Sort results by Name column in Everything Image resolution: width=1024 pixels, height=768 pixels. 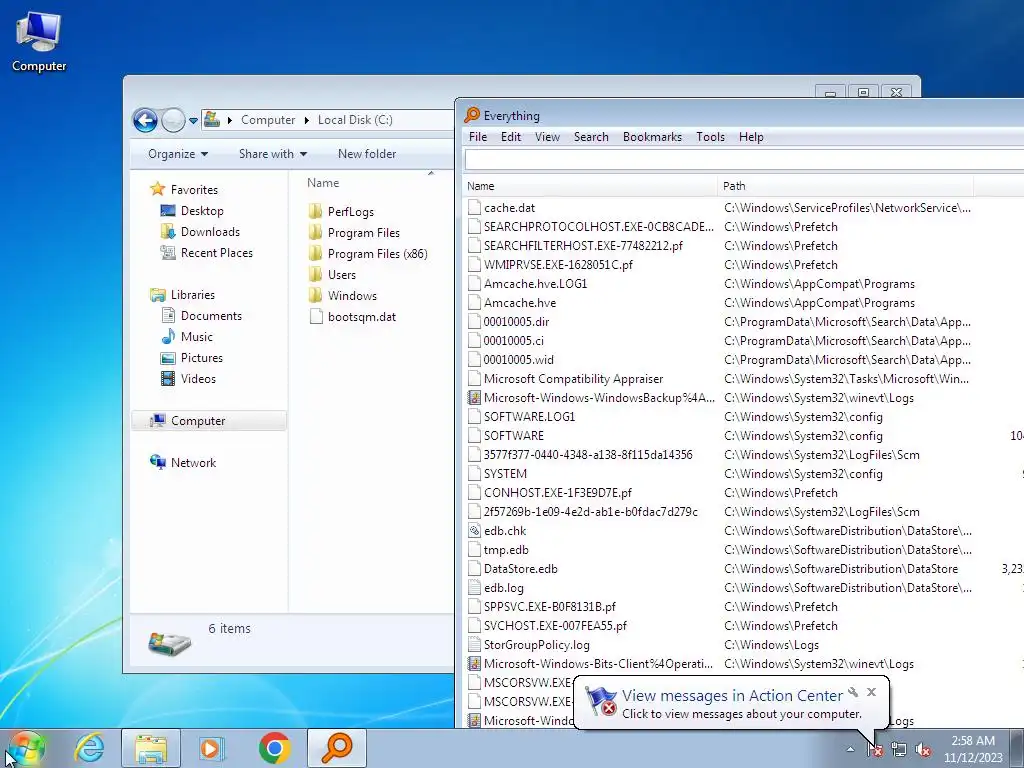(x=590, y=186)
